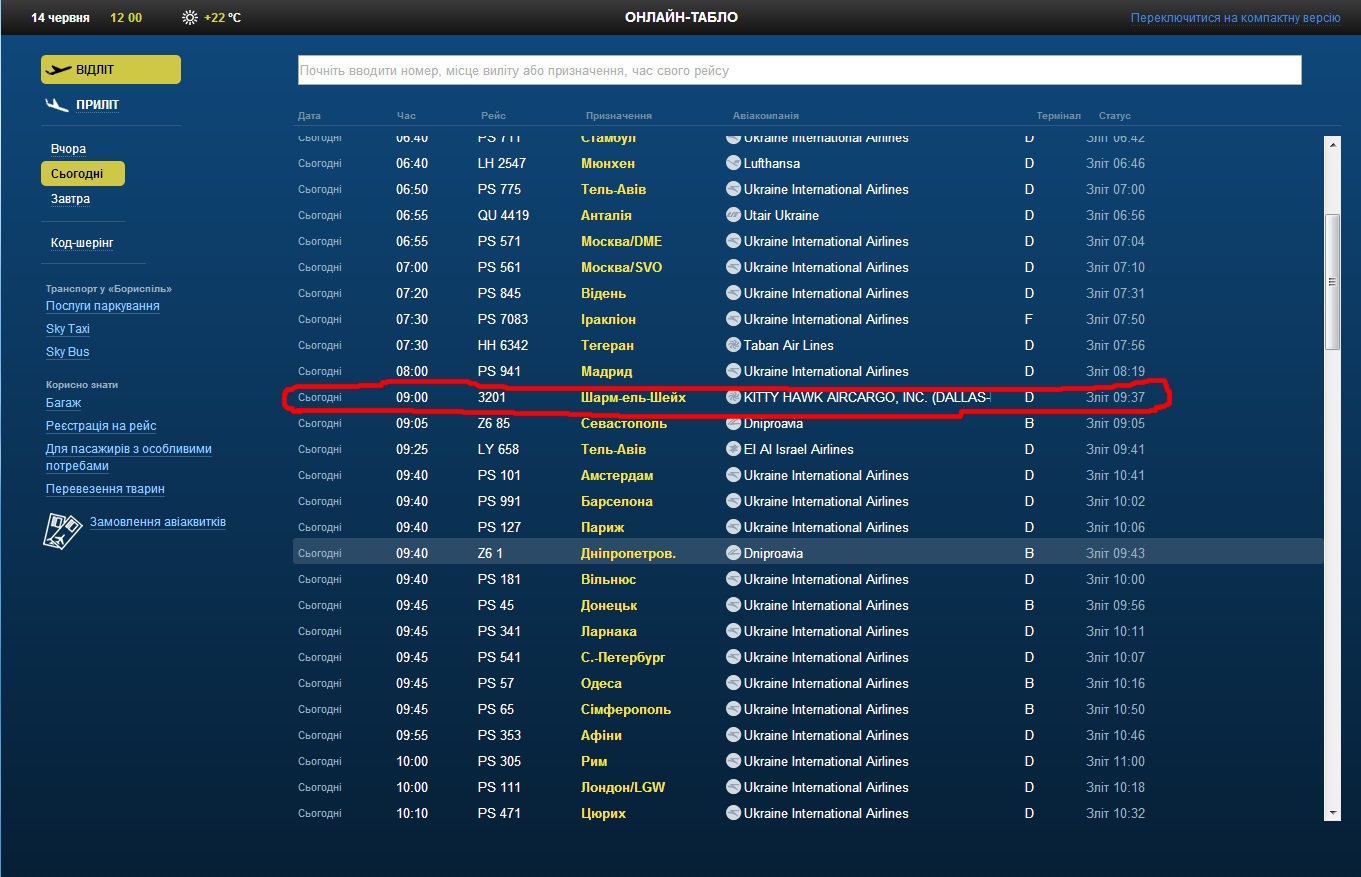The height and width of the screenshot is (877, 1361).
Task: Click the Kitty Hawk Aircargo logo icon
Action: pos(734,397)
